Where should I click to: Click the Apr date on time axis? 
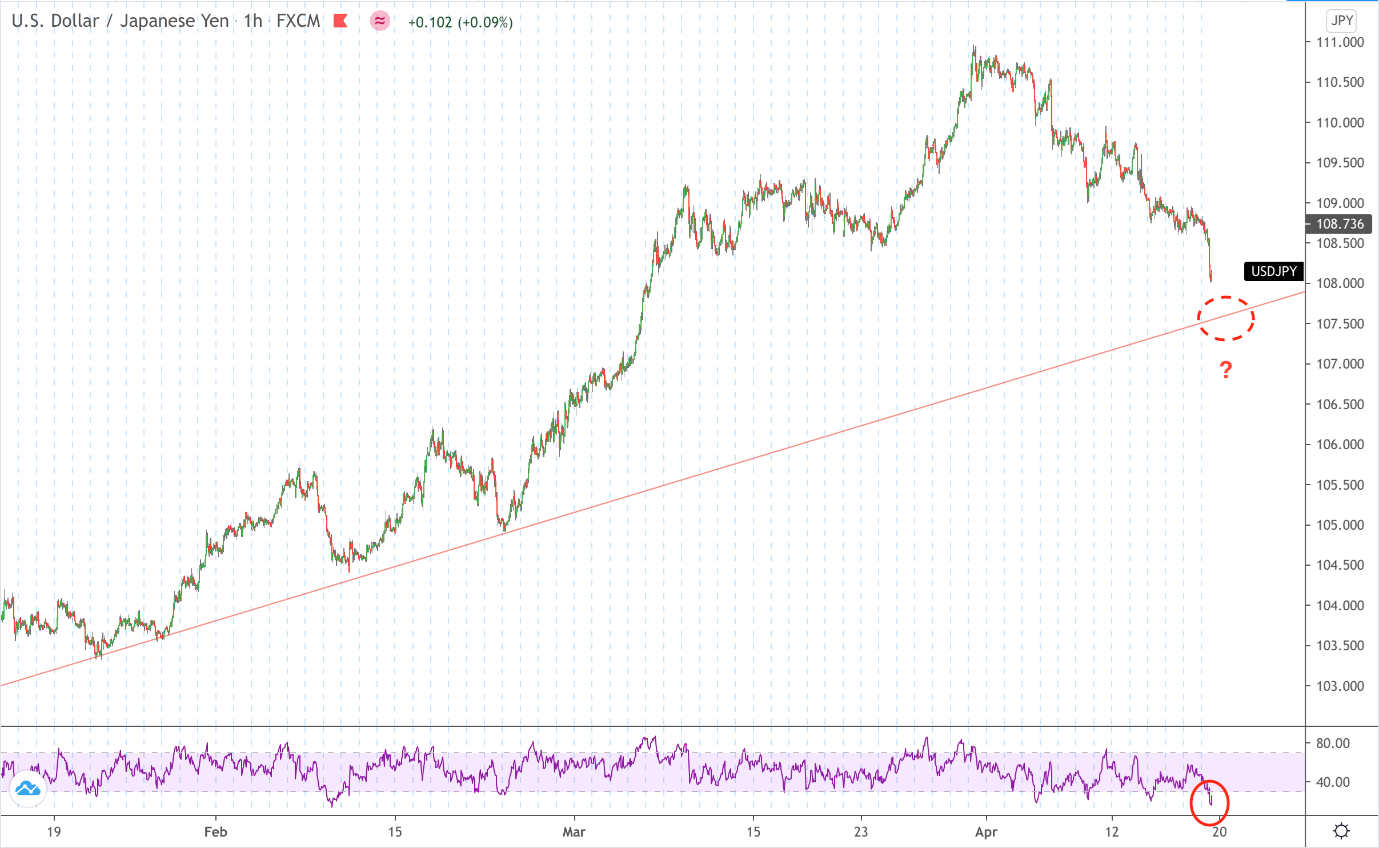click(987, 831)
